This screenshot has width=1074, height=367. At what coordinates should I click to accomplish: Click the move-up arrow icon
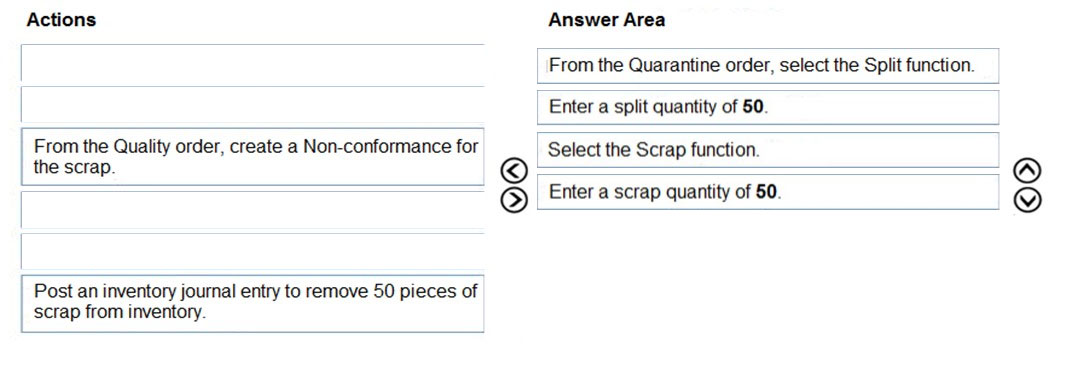tap(1029, 170)
